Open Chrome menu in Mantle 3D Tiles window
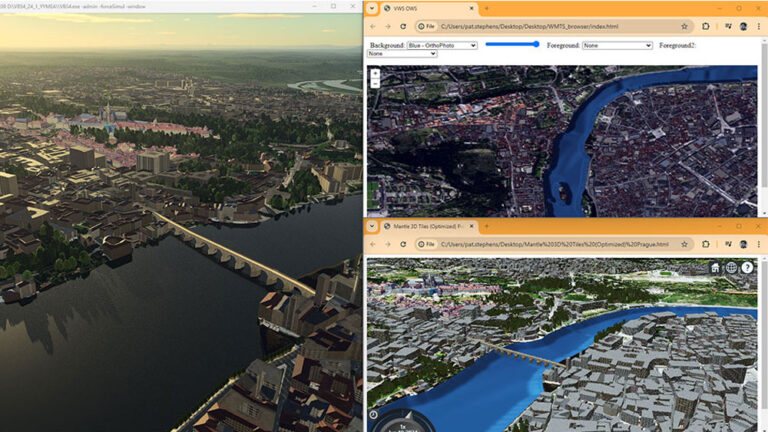The image size is (768, 432). click(x=761, y=244)
